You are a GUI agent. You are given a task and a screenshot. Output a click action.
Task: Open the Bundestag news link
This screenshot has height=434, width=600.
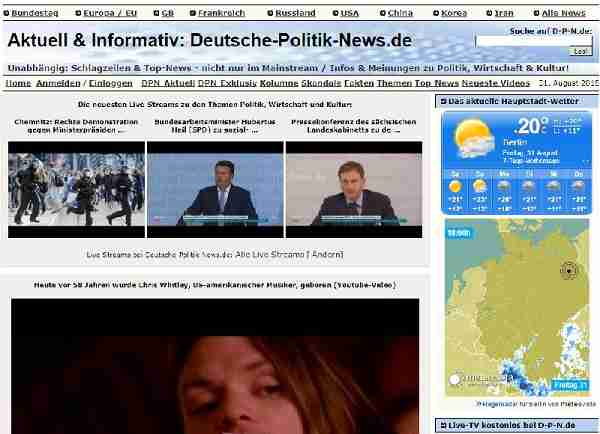[x=35, y=13]
